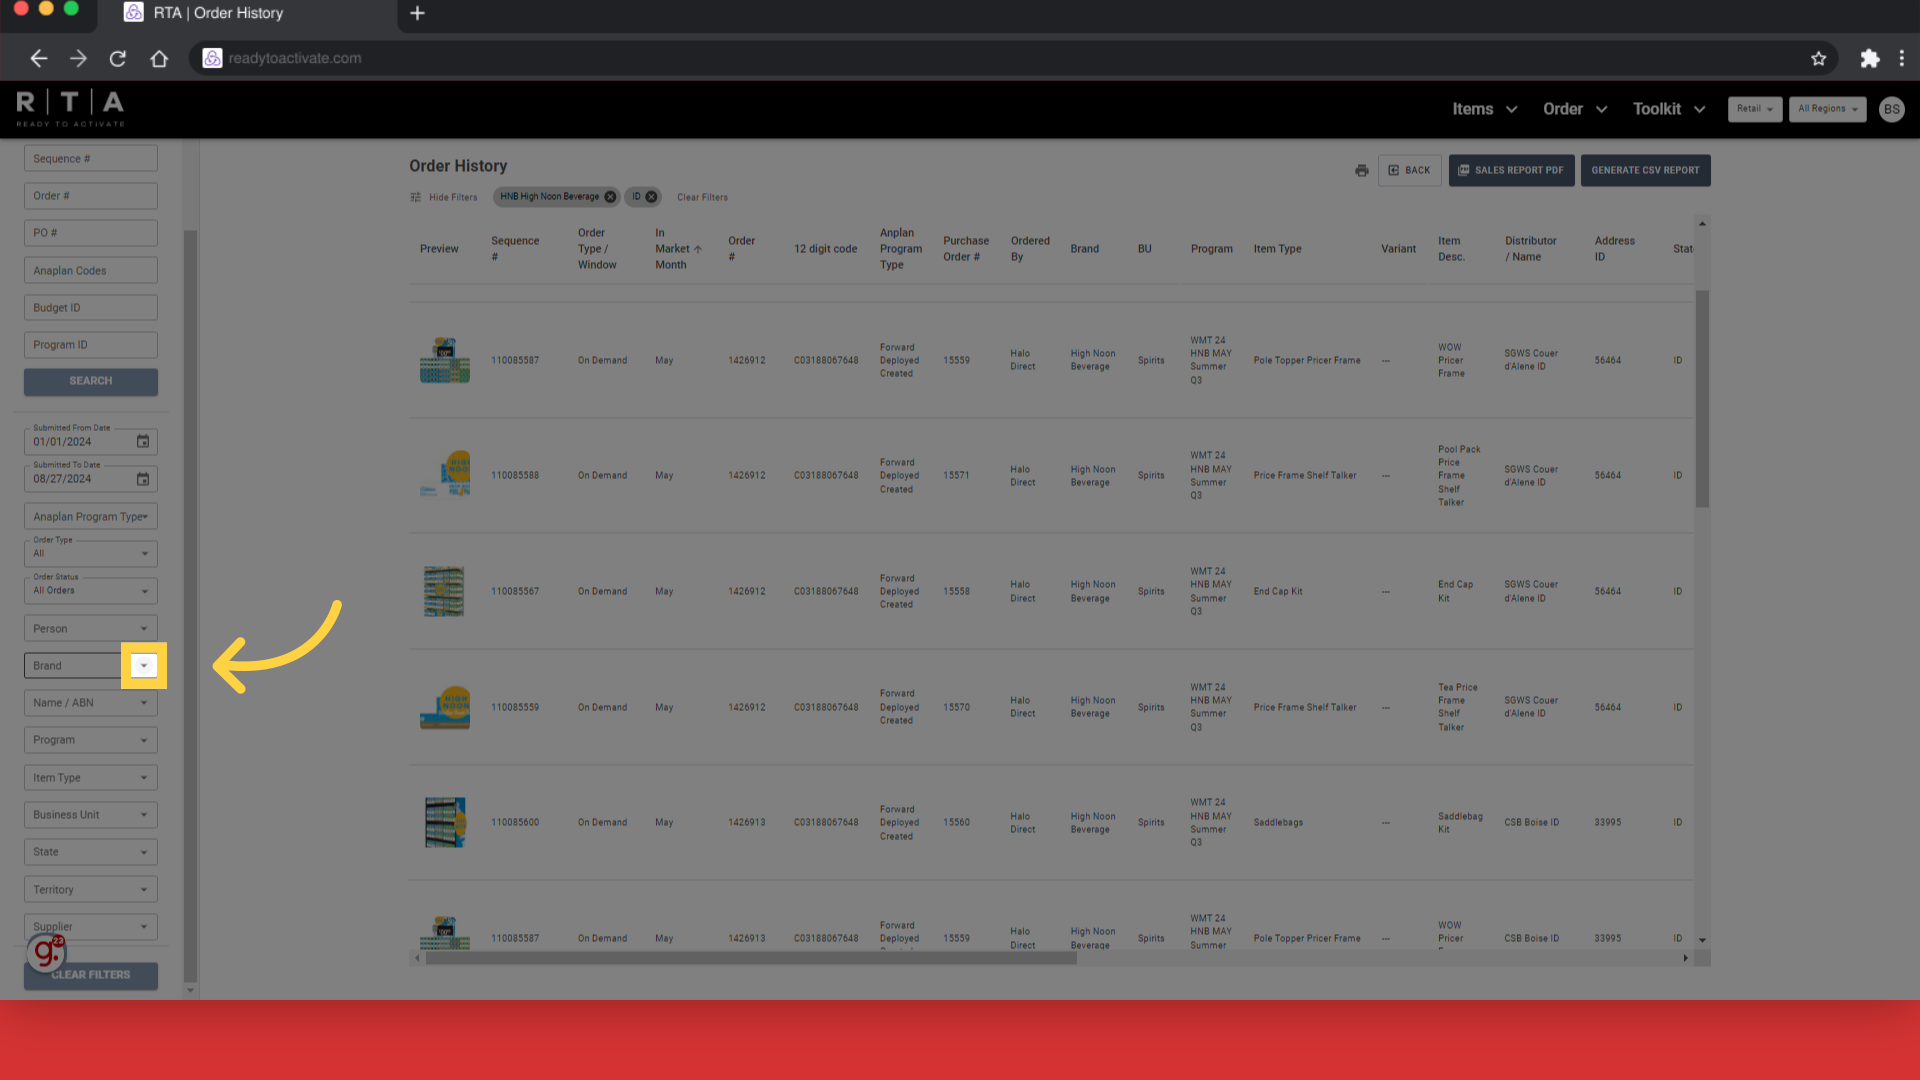The width and height of the screenshot is (1920, 1080).
Task: Open thumbnail for sequence 110085567
Action: [444, 591]
